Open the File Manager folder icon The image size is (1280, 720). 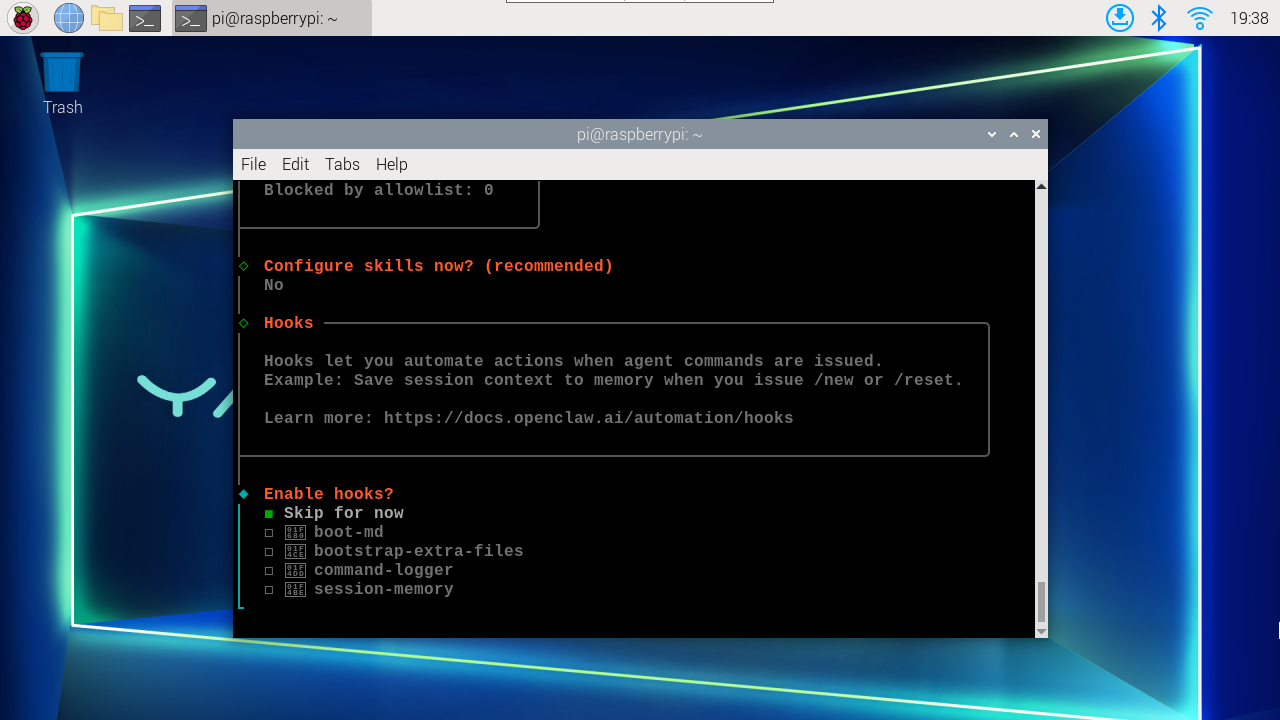tap(106, 18)
